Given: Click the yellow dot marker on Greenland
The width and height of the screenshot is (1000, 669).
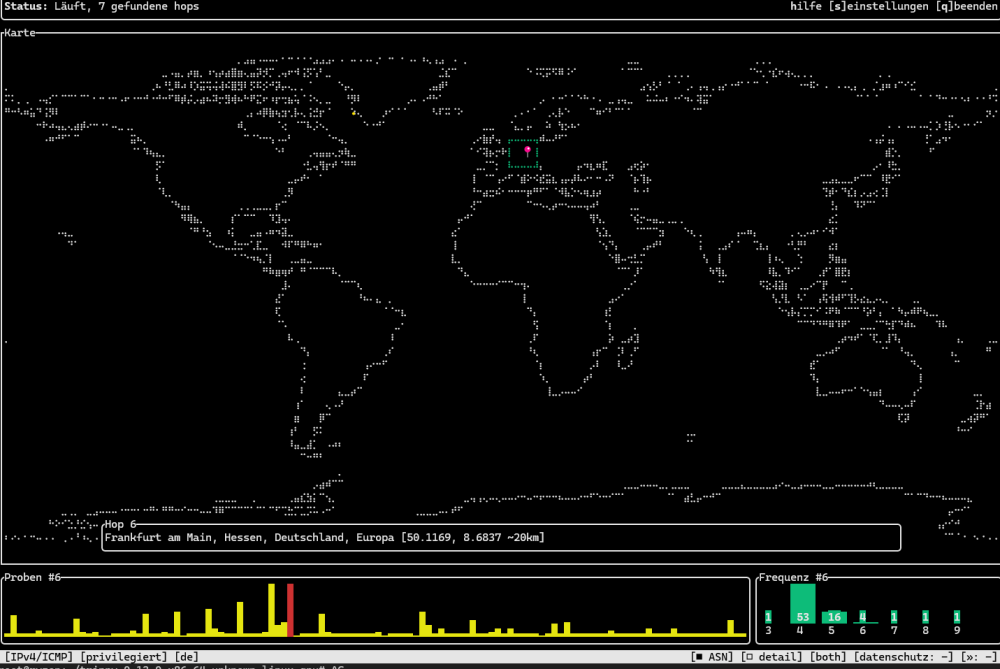Looking at the screenshot, I should (x=353, y=113).
